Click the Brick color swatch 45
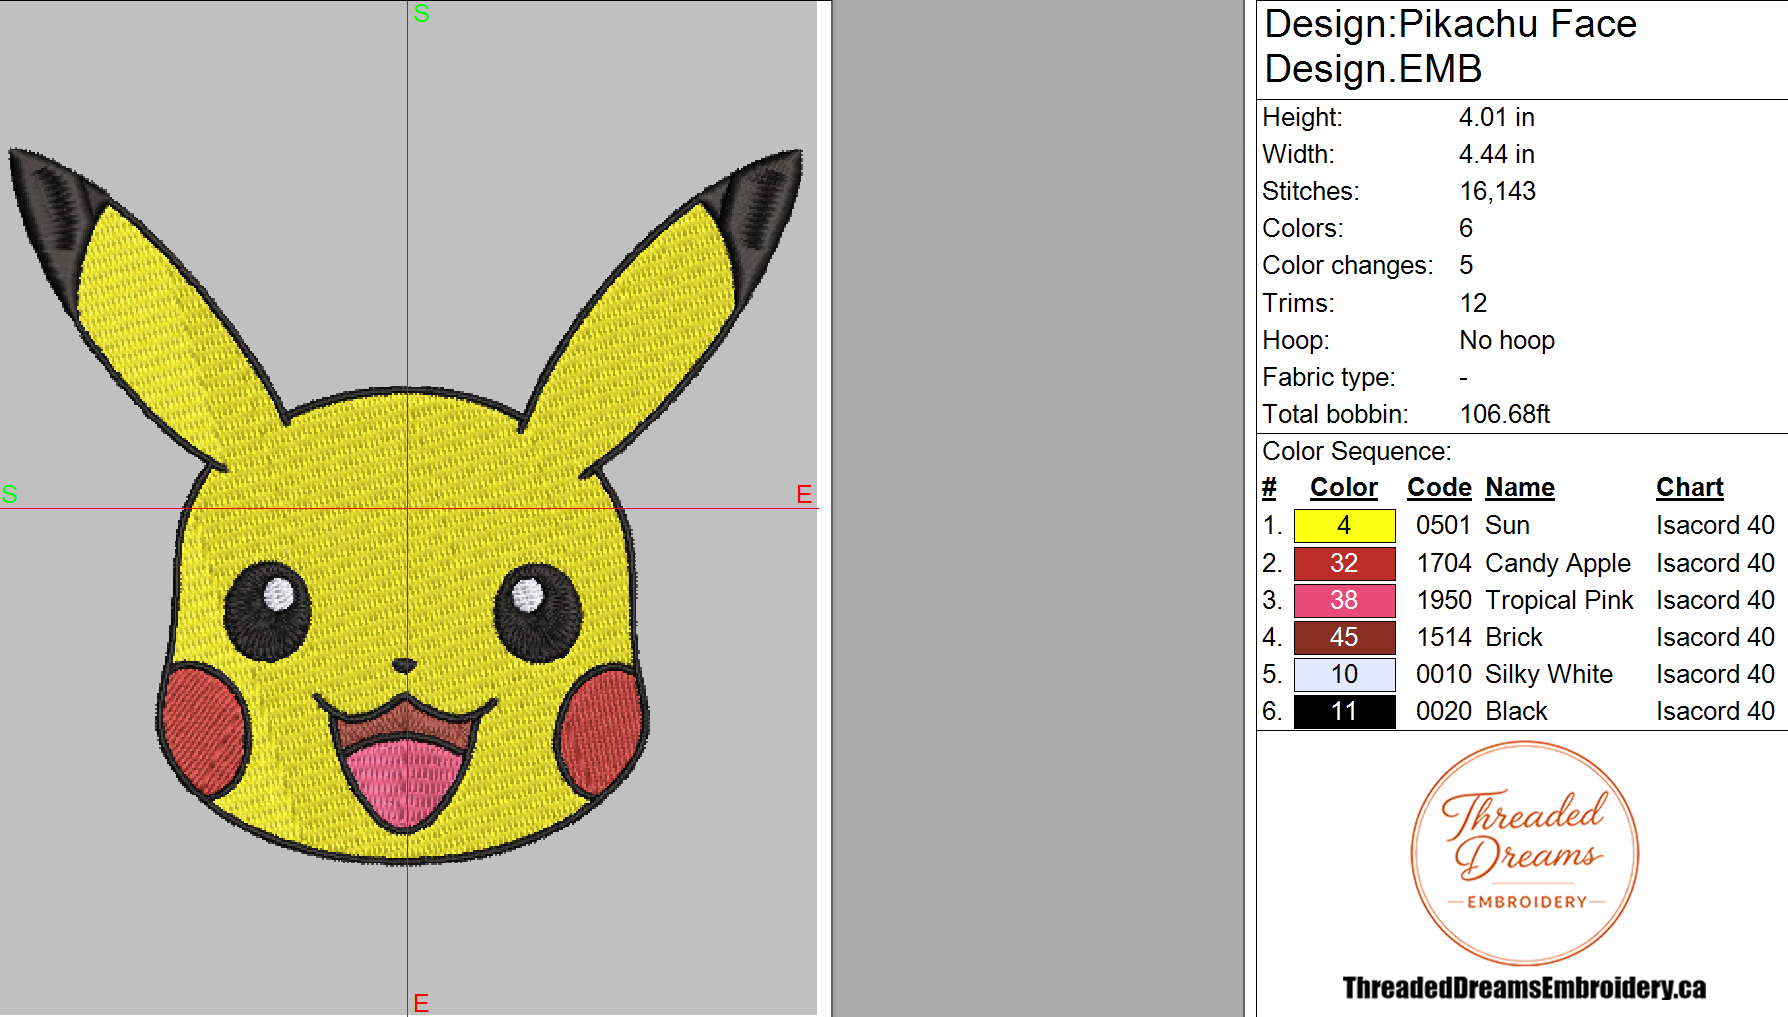 1344,637
